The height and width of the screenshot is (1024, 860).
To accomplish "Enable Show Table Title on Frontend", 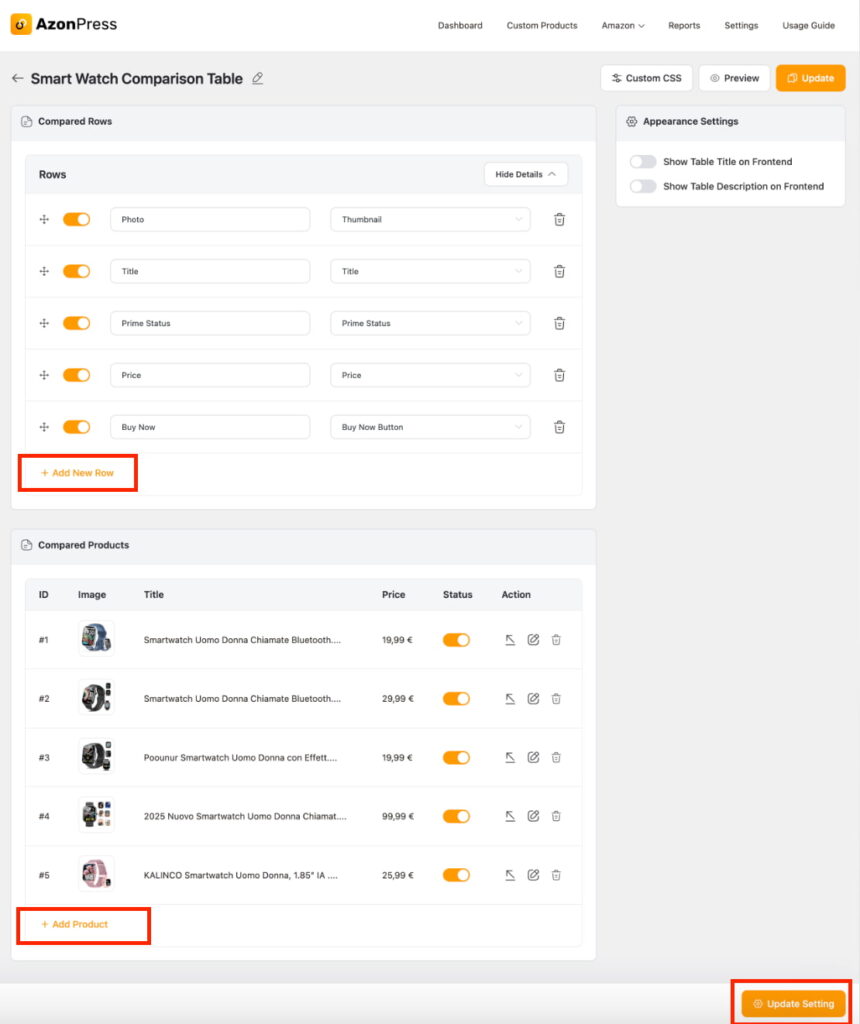I will [643, 161].
